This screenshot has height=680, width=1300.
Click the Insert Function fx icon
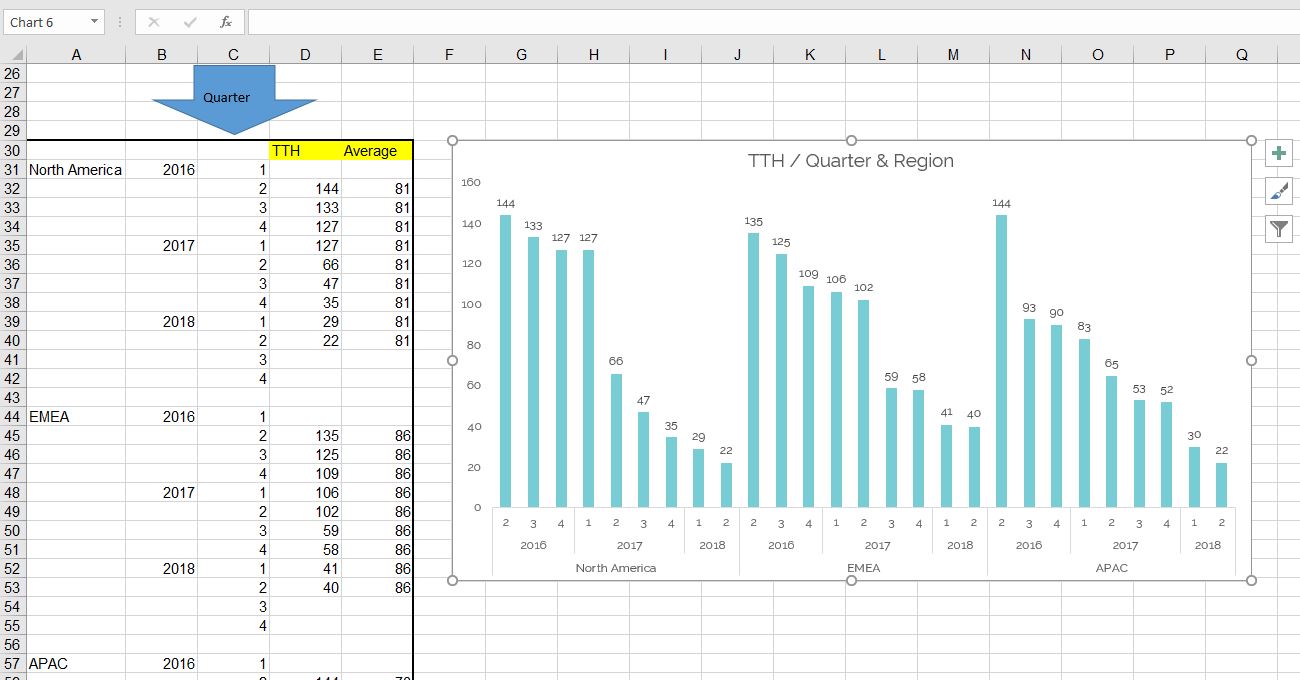point(226,22)
